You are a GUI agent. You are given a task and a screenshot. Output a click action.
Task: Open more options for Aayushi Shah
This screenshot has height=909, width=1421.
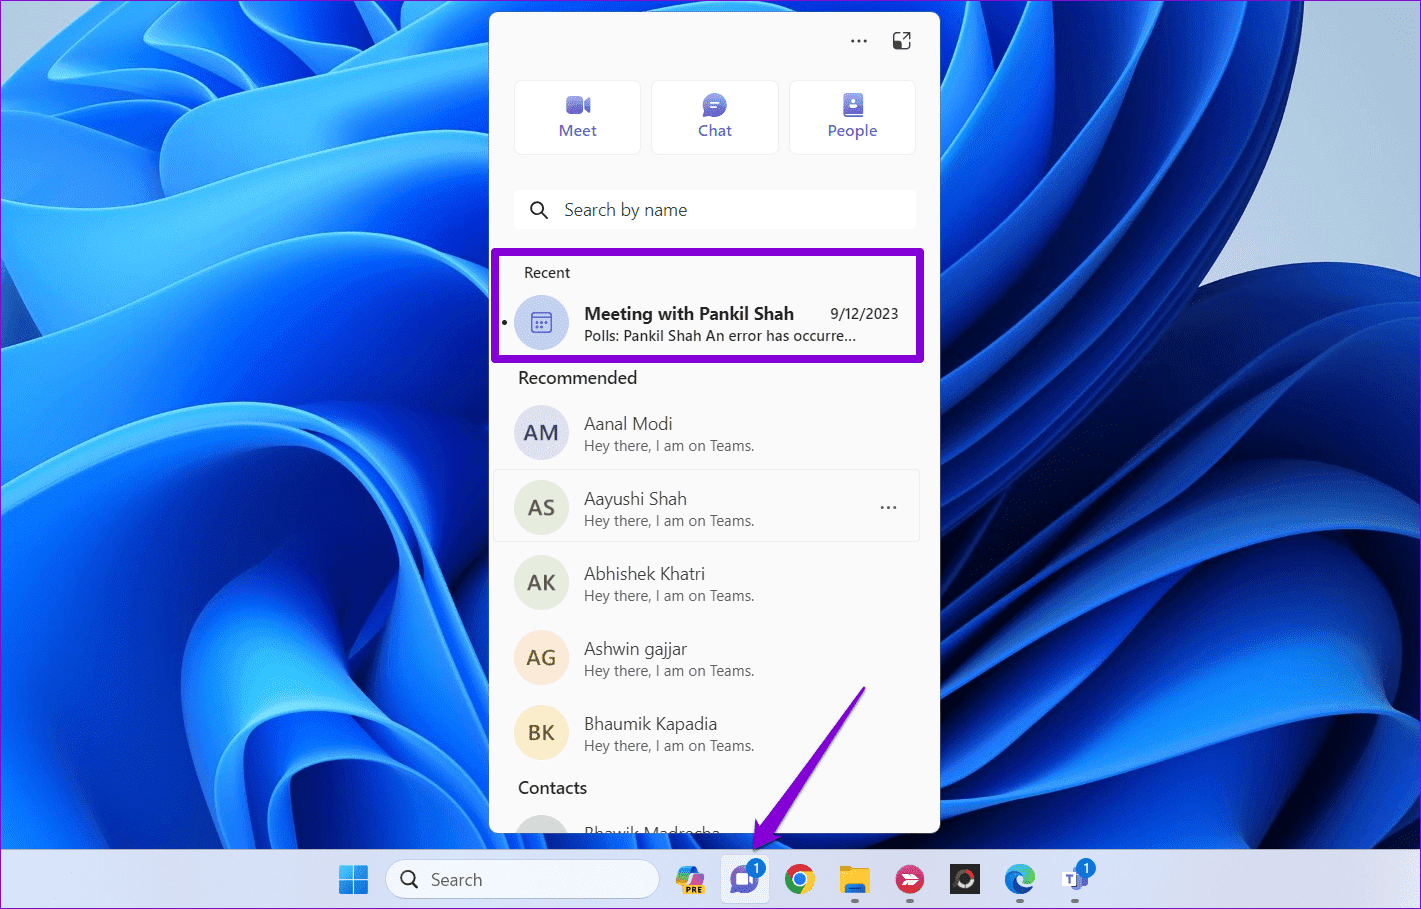(x=888, y=508)
